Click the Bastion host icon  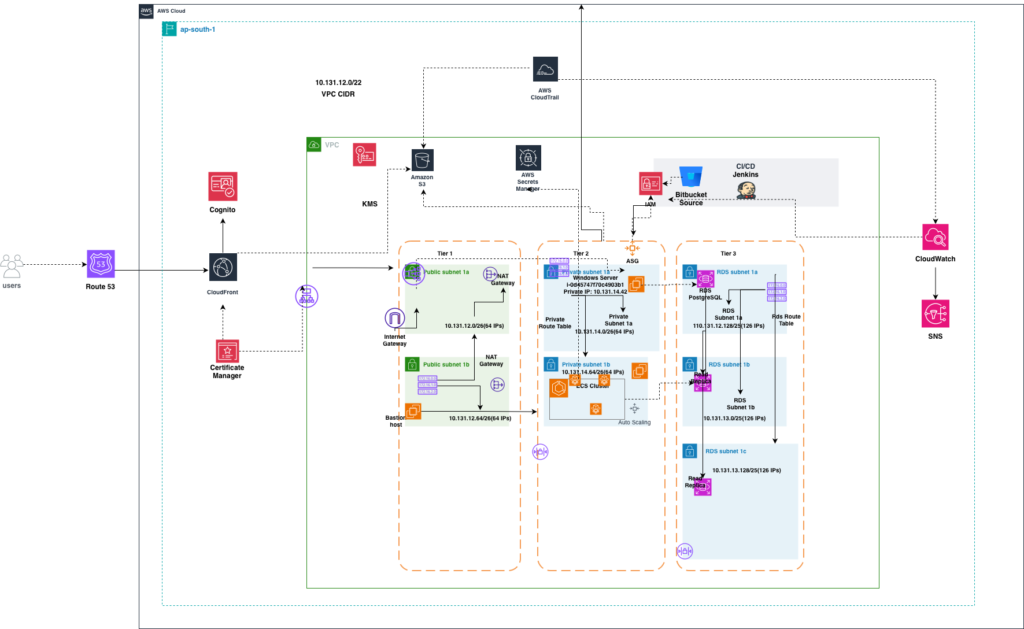pos(413,411)
